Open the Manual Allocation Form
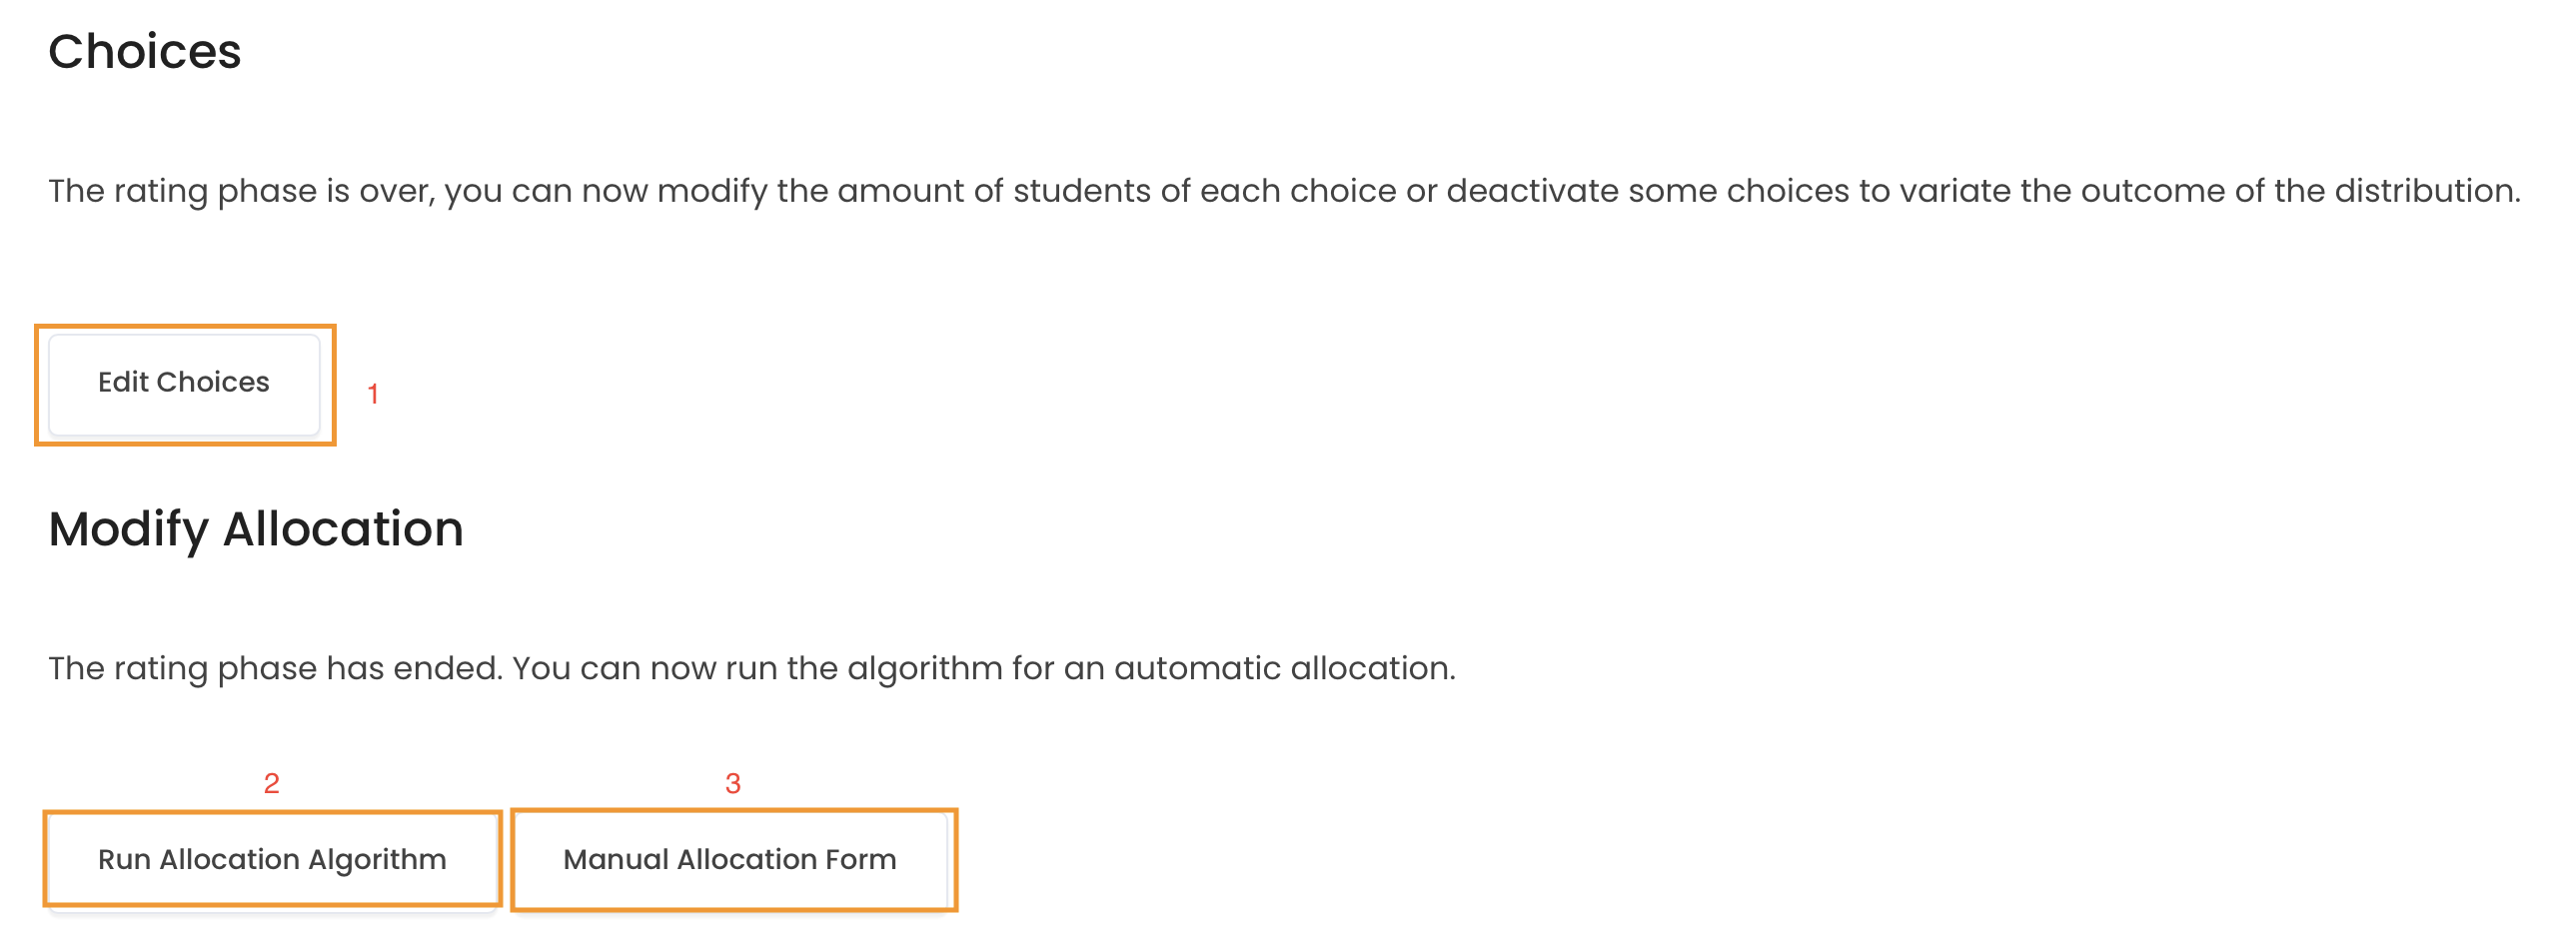The image size is (2576, 933). coord(730,859)
